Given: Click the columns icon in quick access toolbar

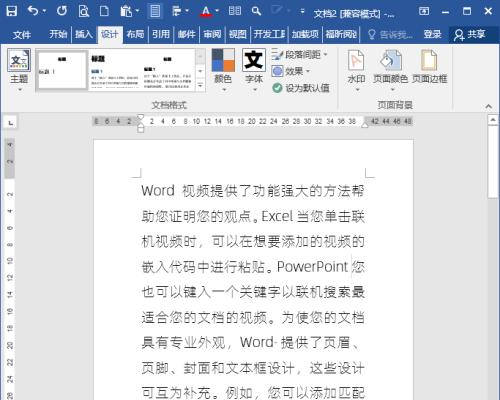Looking at the screenshot, I should click(235, 11).
